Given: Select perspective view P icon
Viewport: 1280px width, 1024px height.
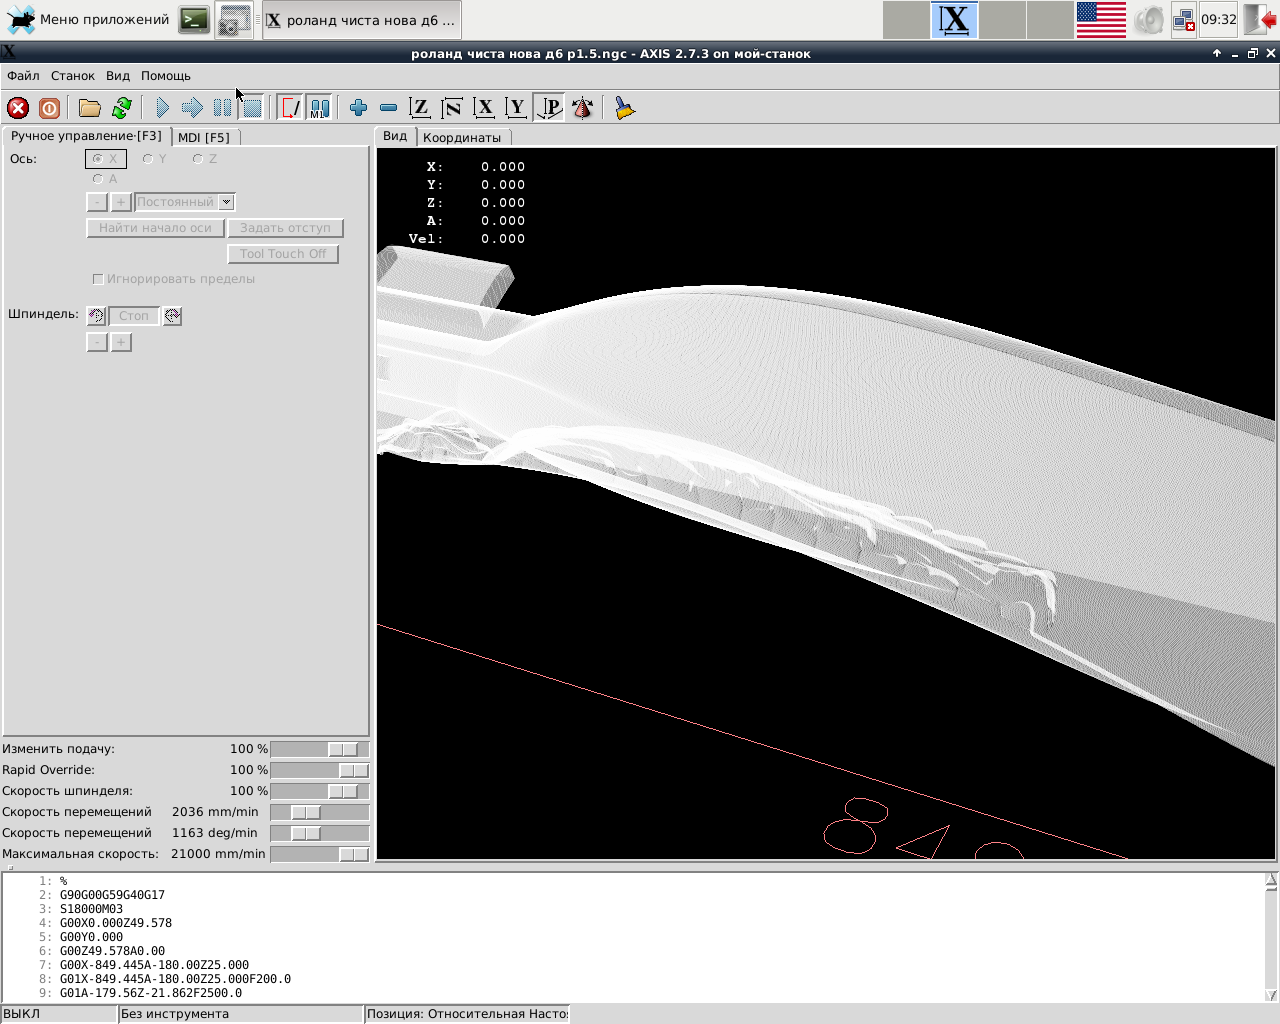Looking at the screenshot, I should [x=550, y=108].
